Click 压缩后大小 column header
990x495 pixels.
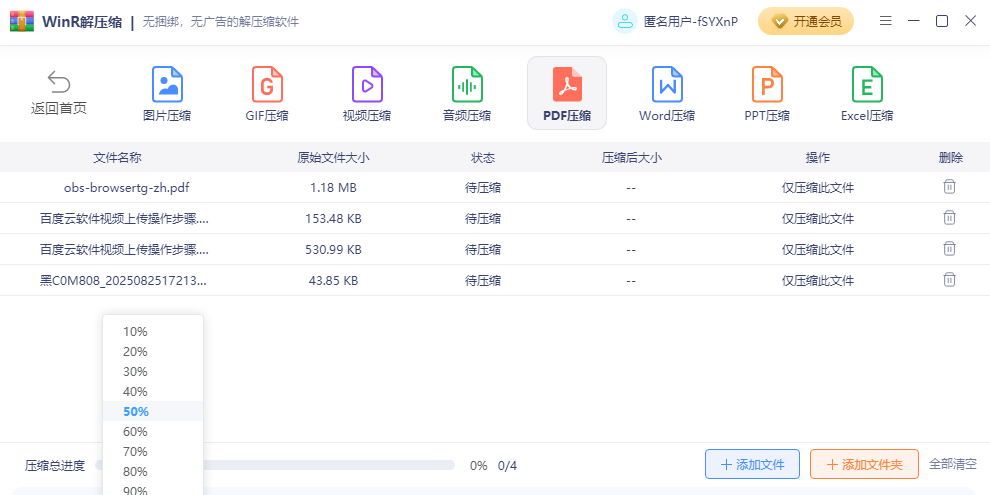point(631,158)
